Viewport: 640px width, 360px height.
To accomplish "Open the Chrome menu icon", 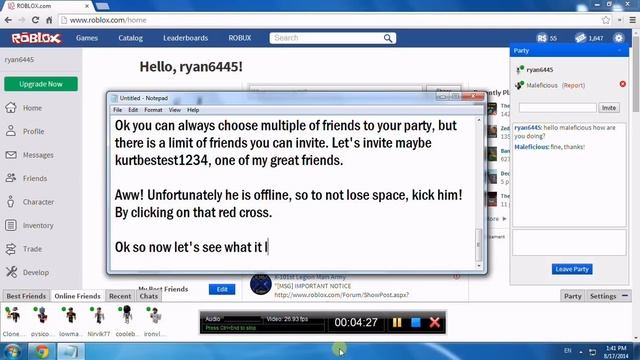I will click(x=632, y=20).
